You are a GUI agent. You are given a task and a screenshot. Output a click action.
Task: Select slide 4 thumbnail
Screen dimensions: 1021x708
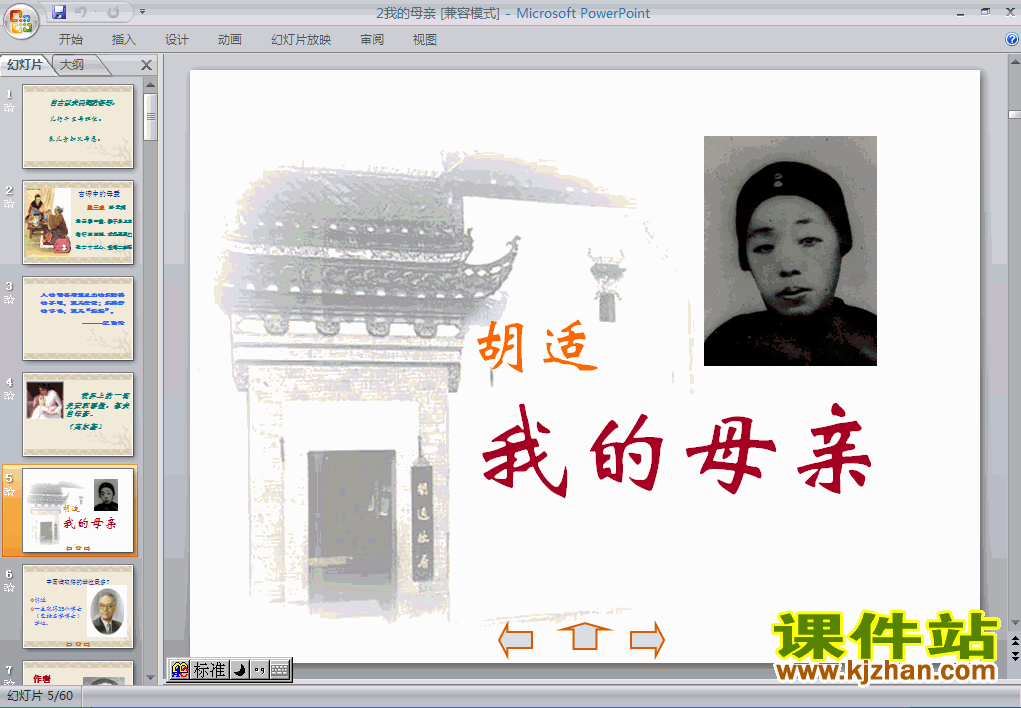click(x=78, y=414)
